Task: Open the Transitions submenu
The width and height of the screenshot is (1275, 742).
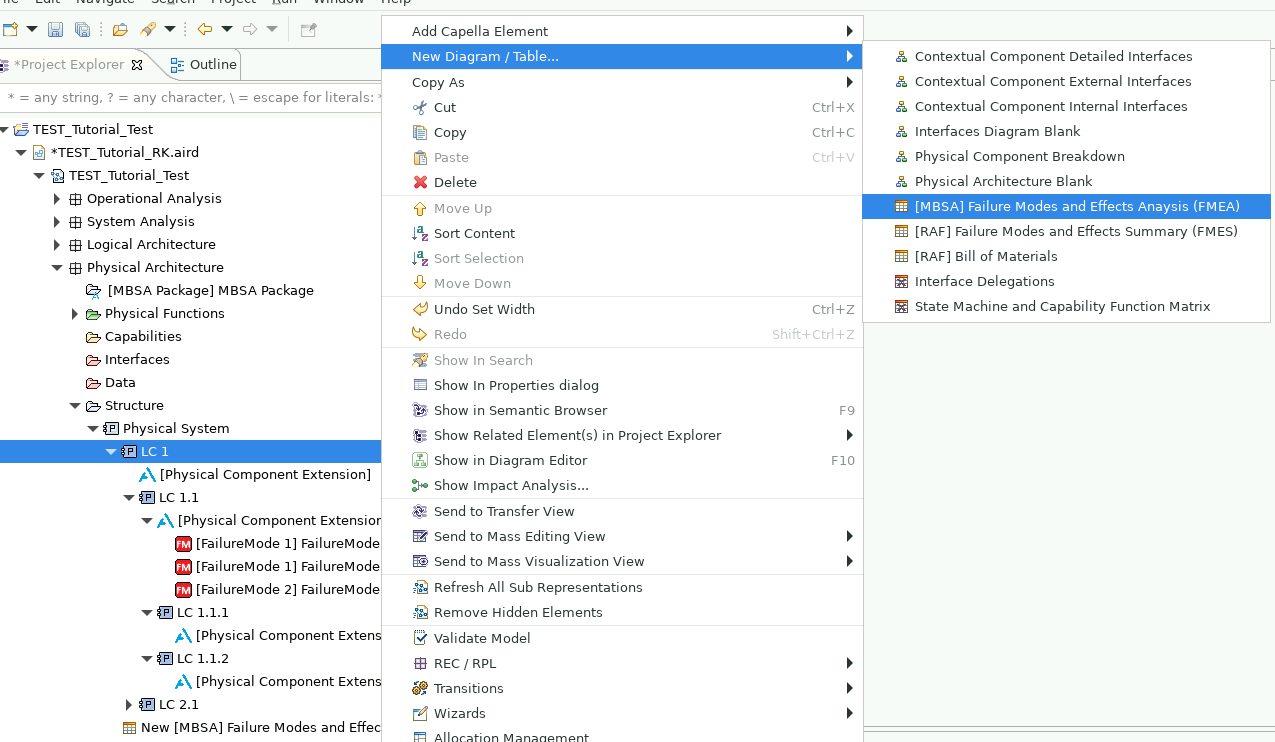Action: (x=622, y=689)
